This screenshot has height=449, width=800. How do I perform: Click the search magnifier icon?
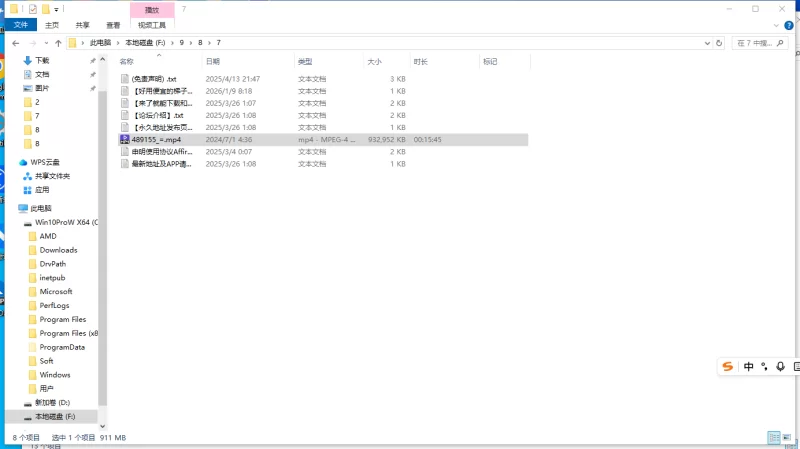[780, 43]
